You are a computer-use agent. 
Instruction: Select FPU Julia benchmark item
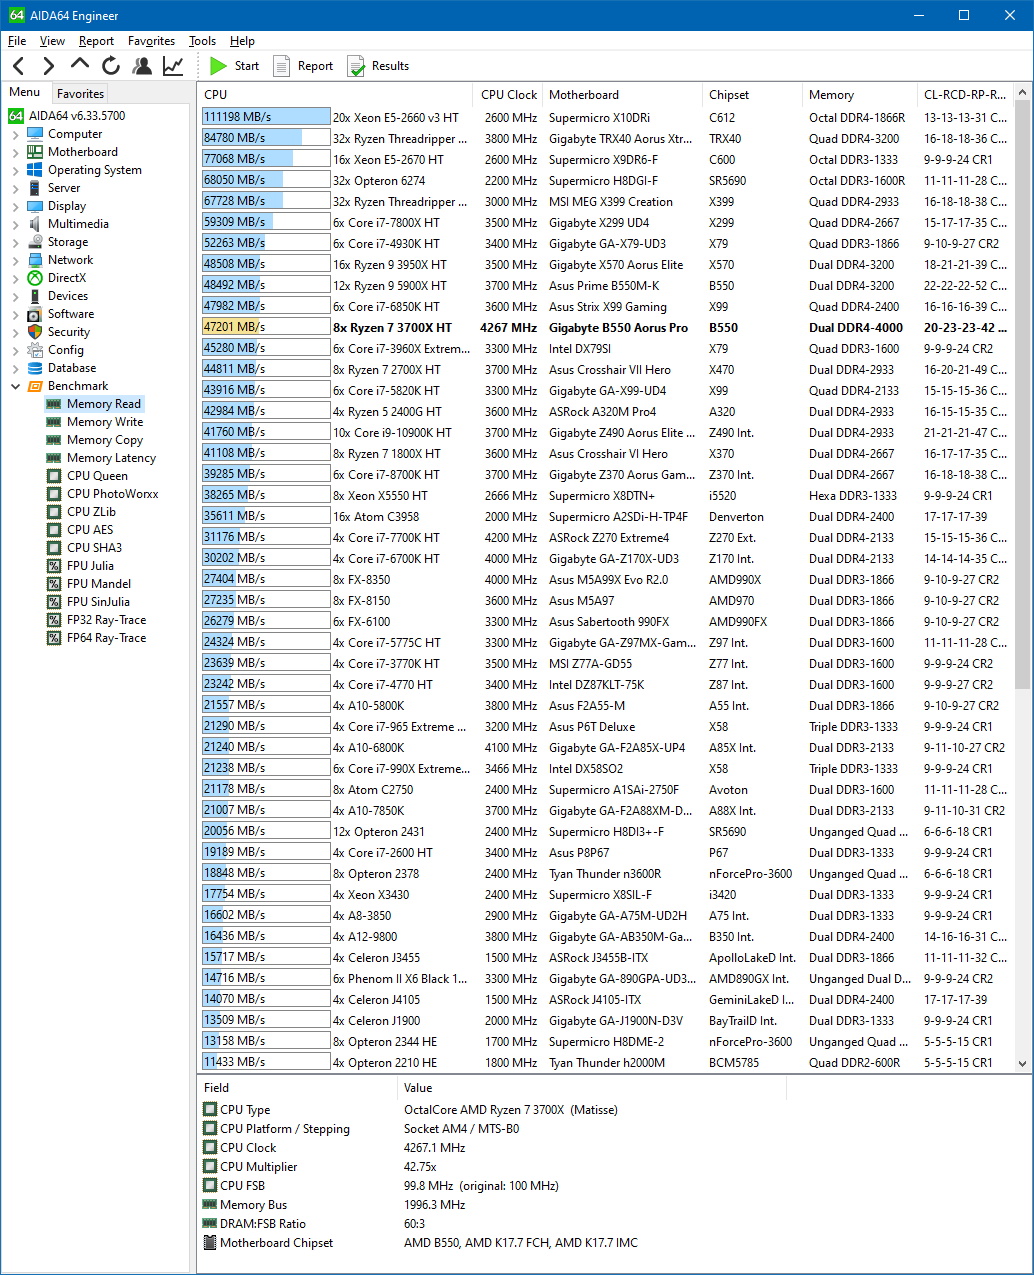(90, 566)
